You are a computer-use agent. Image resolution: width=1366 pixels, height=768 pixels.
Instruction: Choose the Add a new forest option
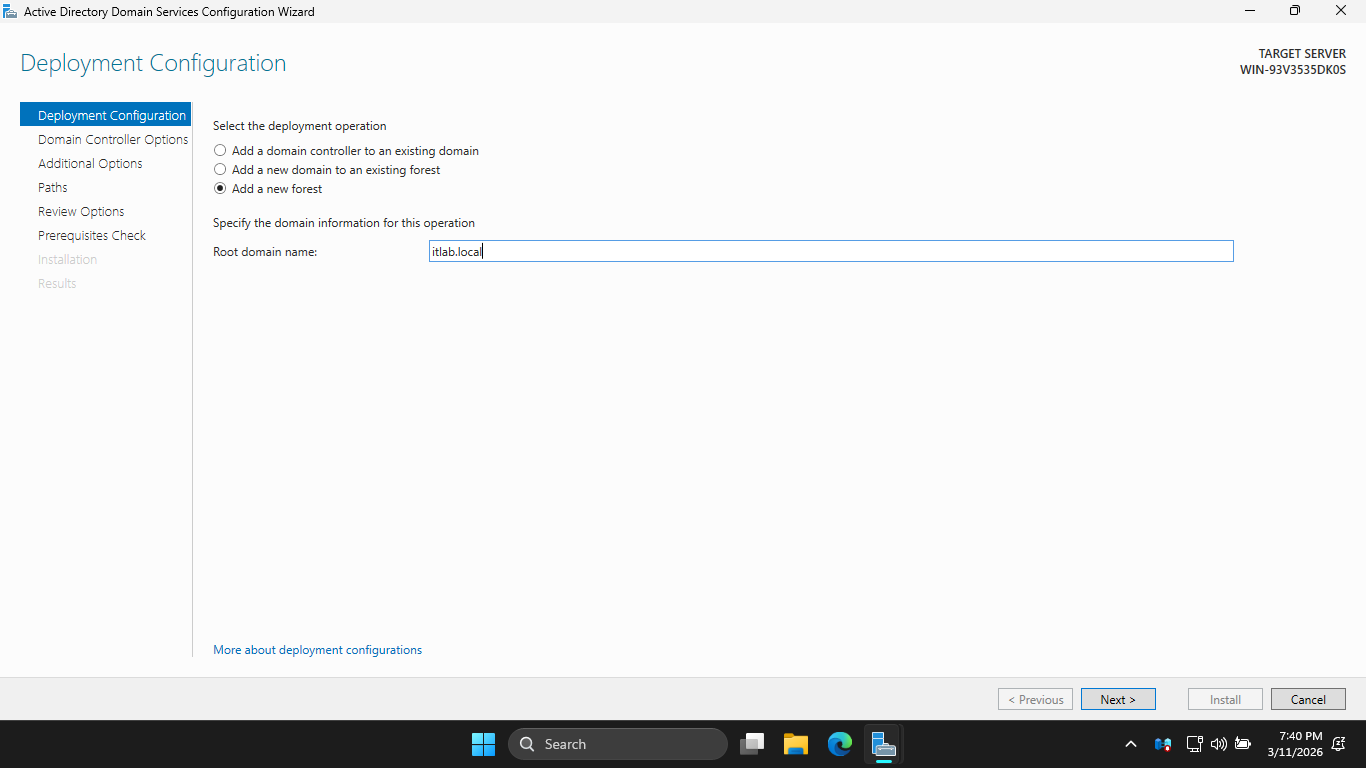[x=220, y=189]
